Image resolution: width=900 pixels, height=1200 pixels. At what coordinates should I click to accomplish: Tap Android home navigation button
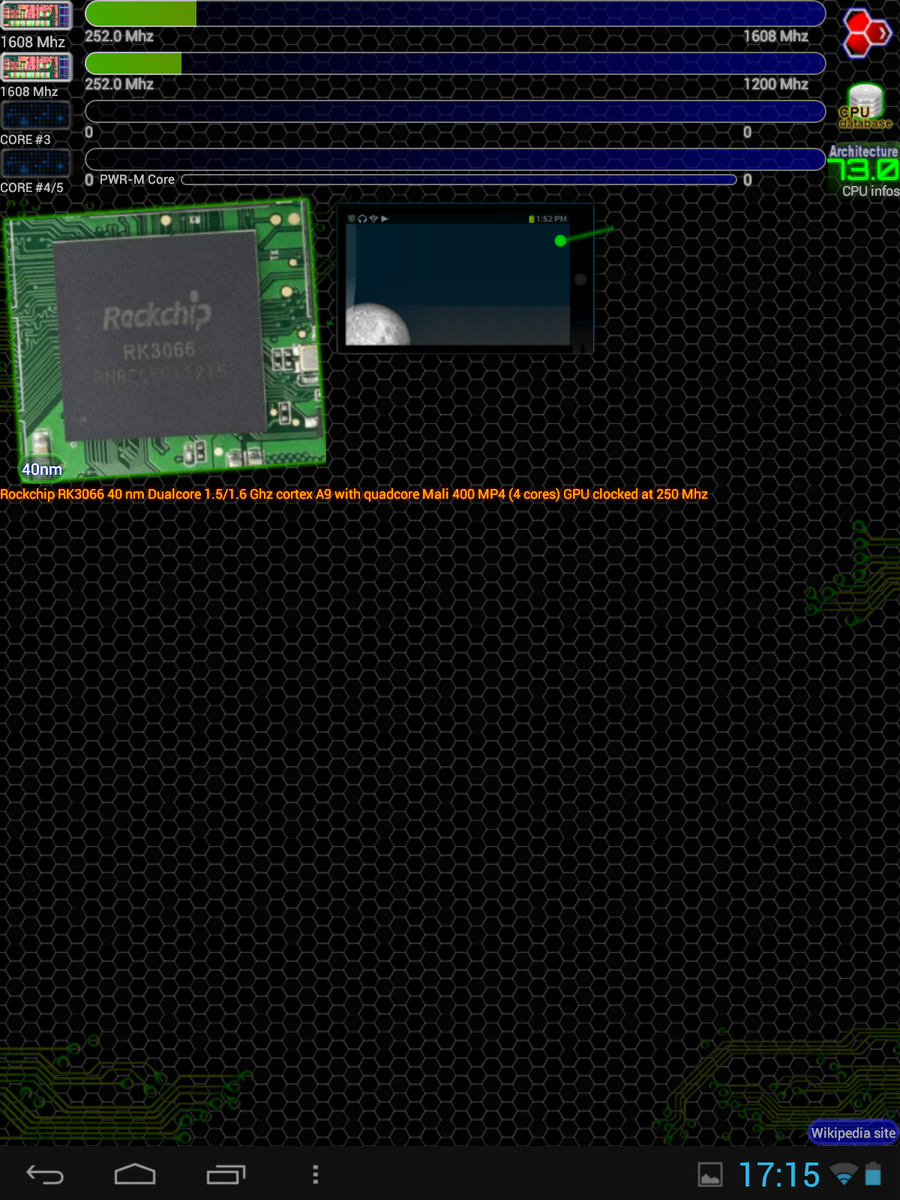pyautogui.click(x=135, y=1174)
